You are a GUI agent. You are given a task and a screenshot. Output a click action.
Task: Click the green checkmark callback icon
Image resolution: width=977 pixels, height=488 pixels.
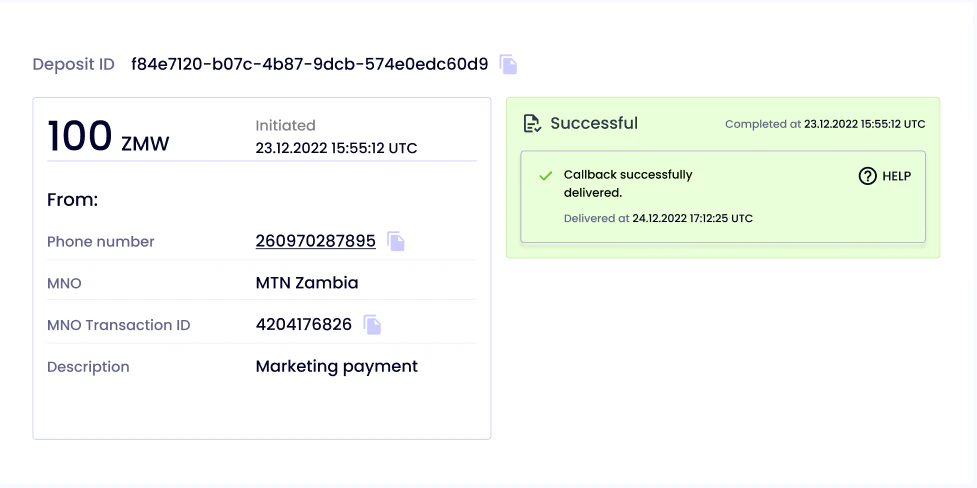point(546,176)
